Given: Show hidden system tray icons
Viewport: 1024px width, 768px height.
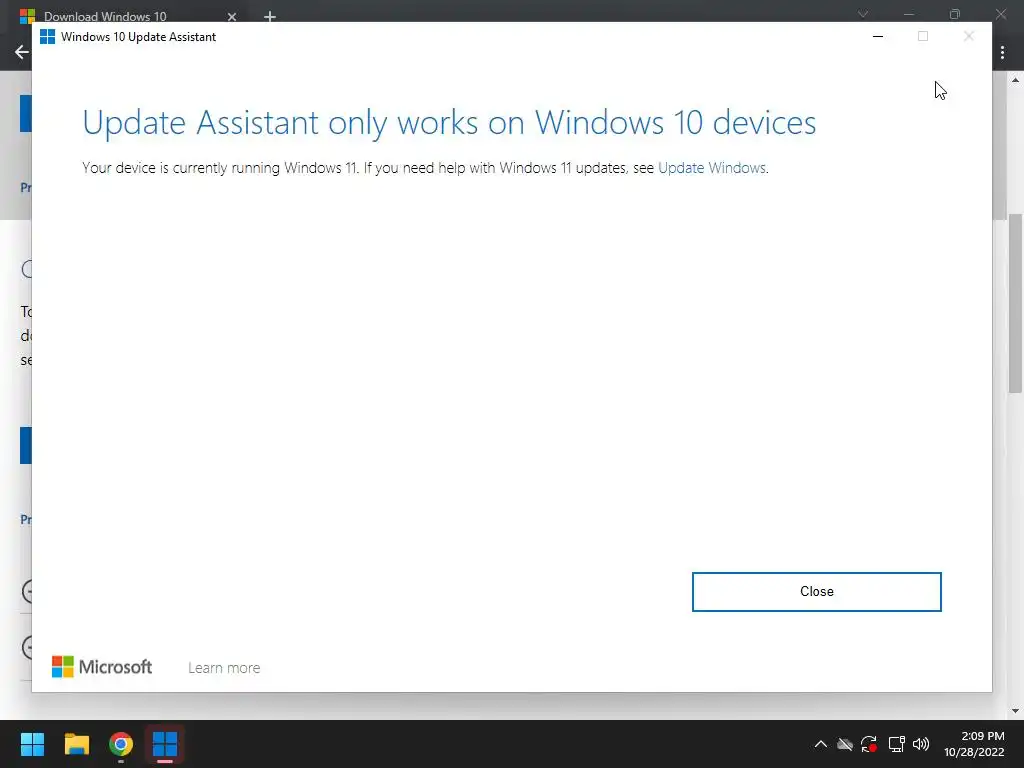Looking at the screenshot, I should (821, 744).
